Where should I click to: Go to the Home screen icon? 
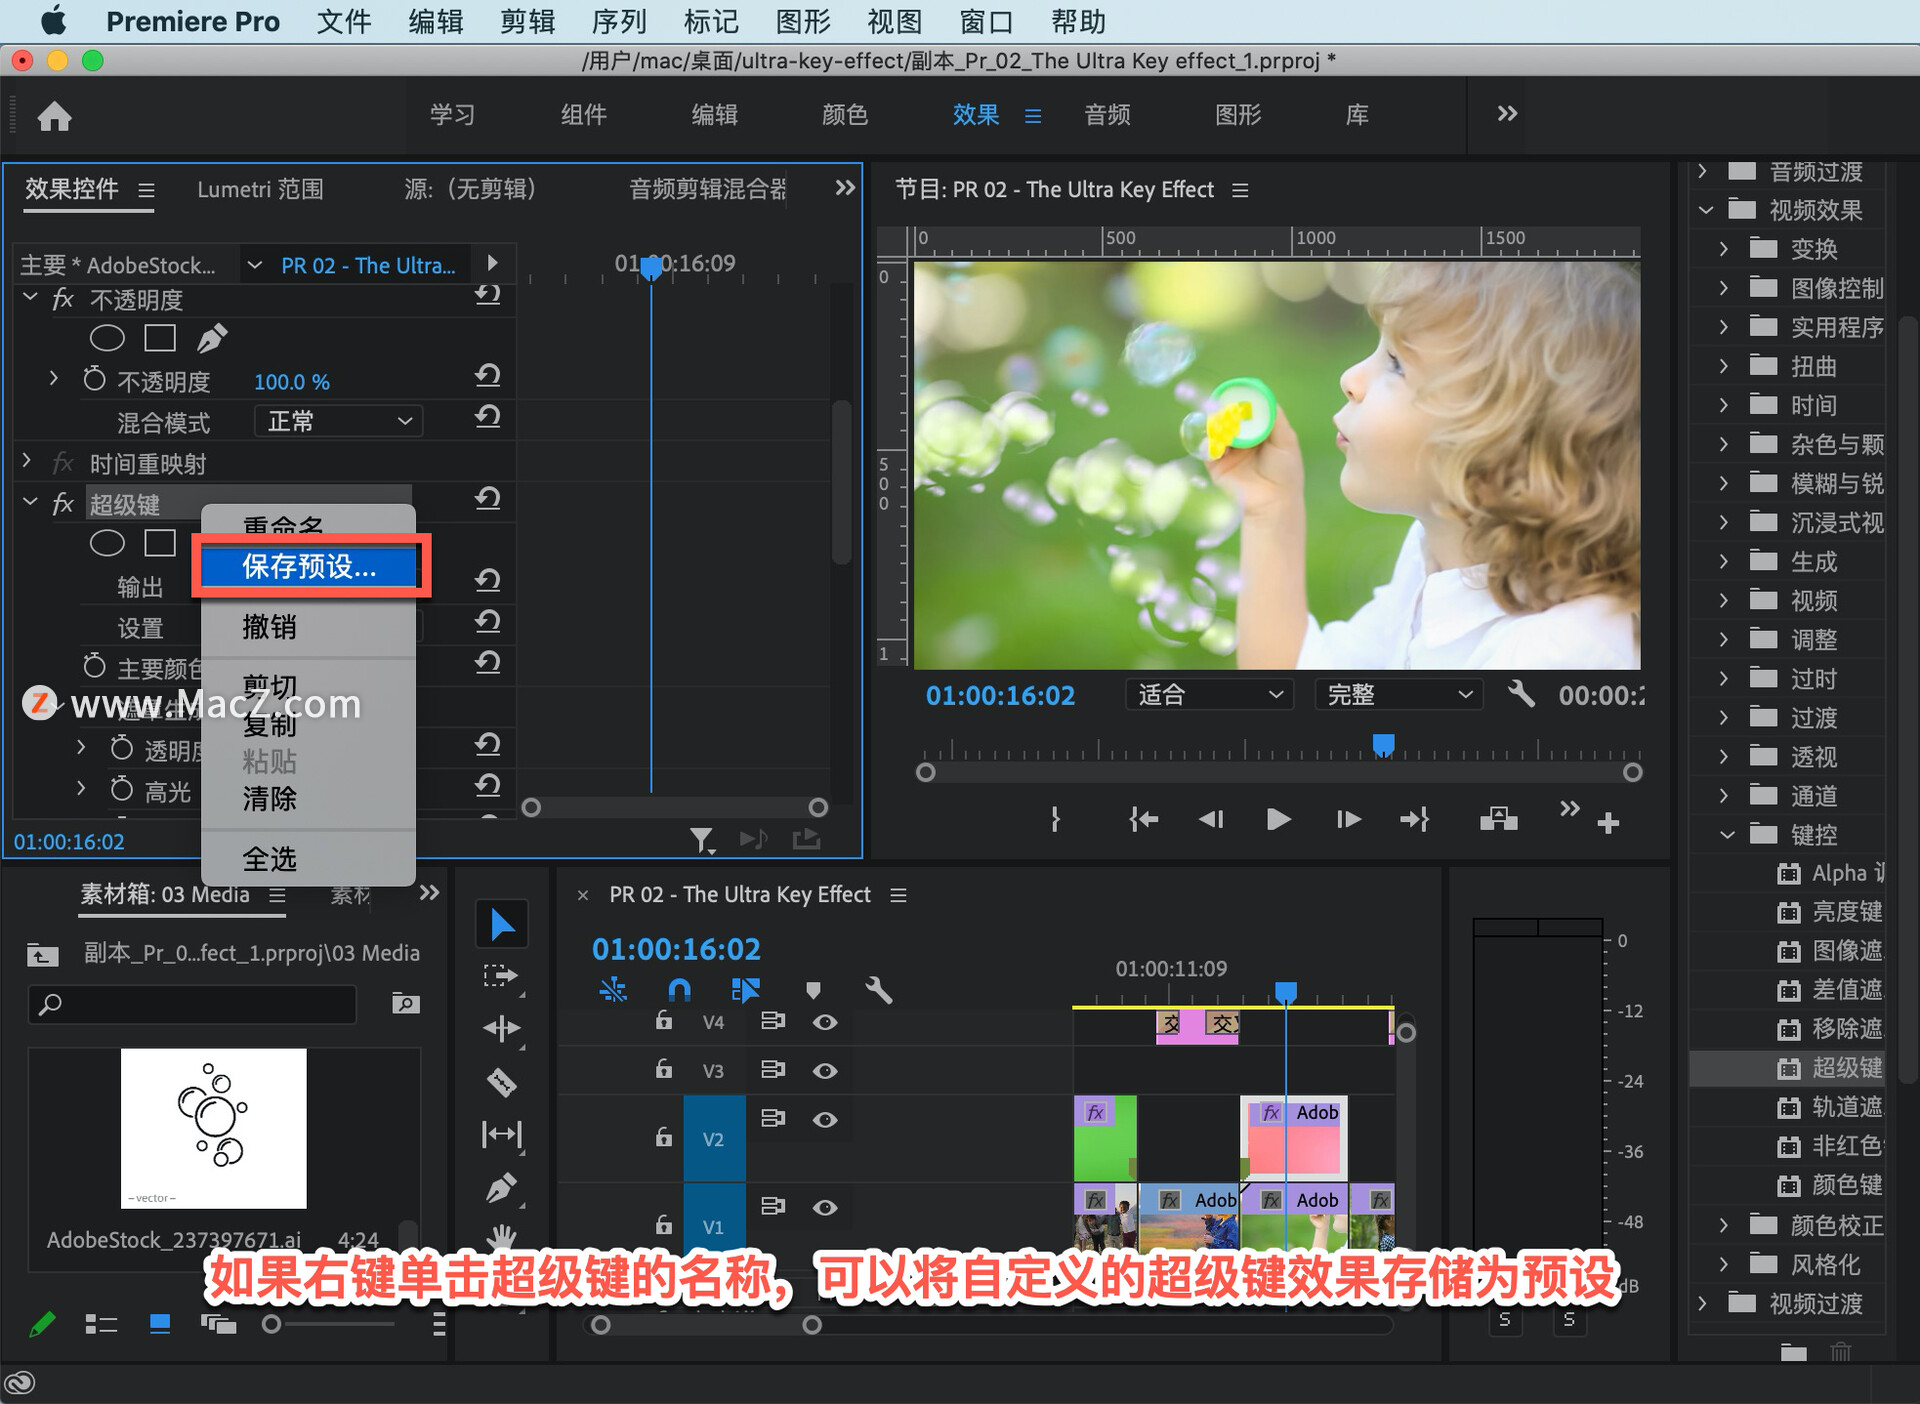coord(54,116)
